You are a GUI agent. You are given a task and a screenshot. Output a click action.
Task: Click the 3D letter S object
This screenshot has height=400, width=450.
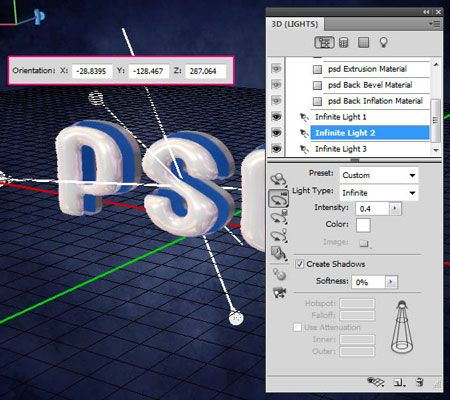[x=188, y=183]
